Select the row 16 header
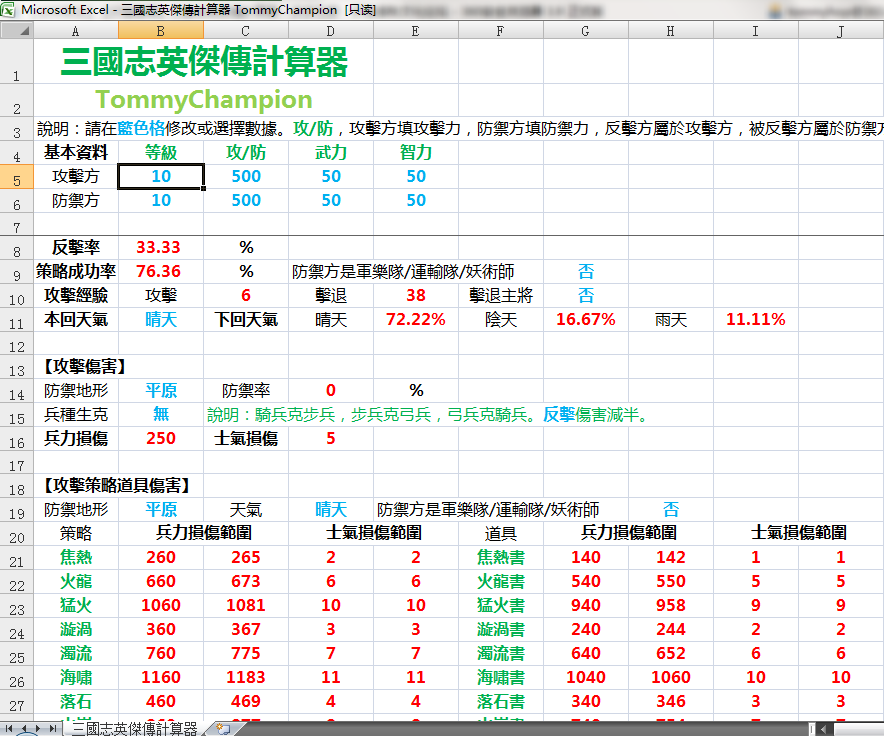The height and width of the screenshot is (736, 884). click(16, 438)
